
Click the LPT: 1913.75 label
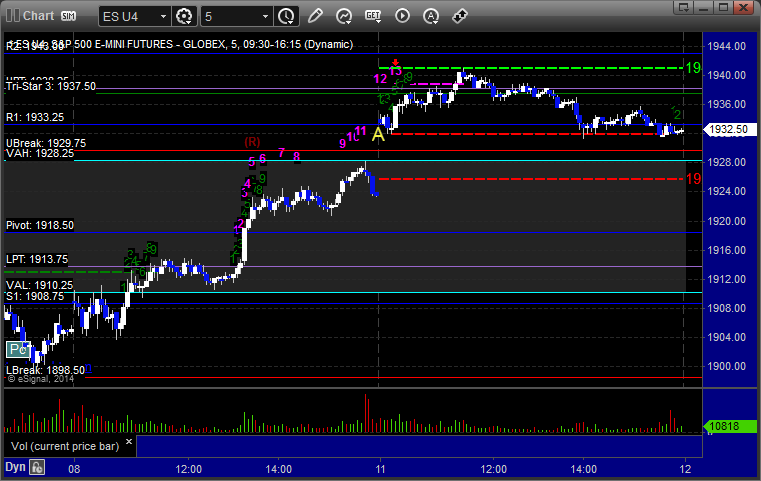[x=37, y=259]
